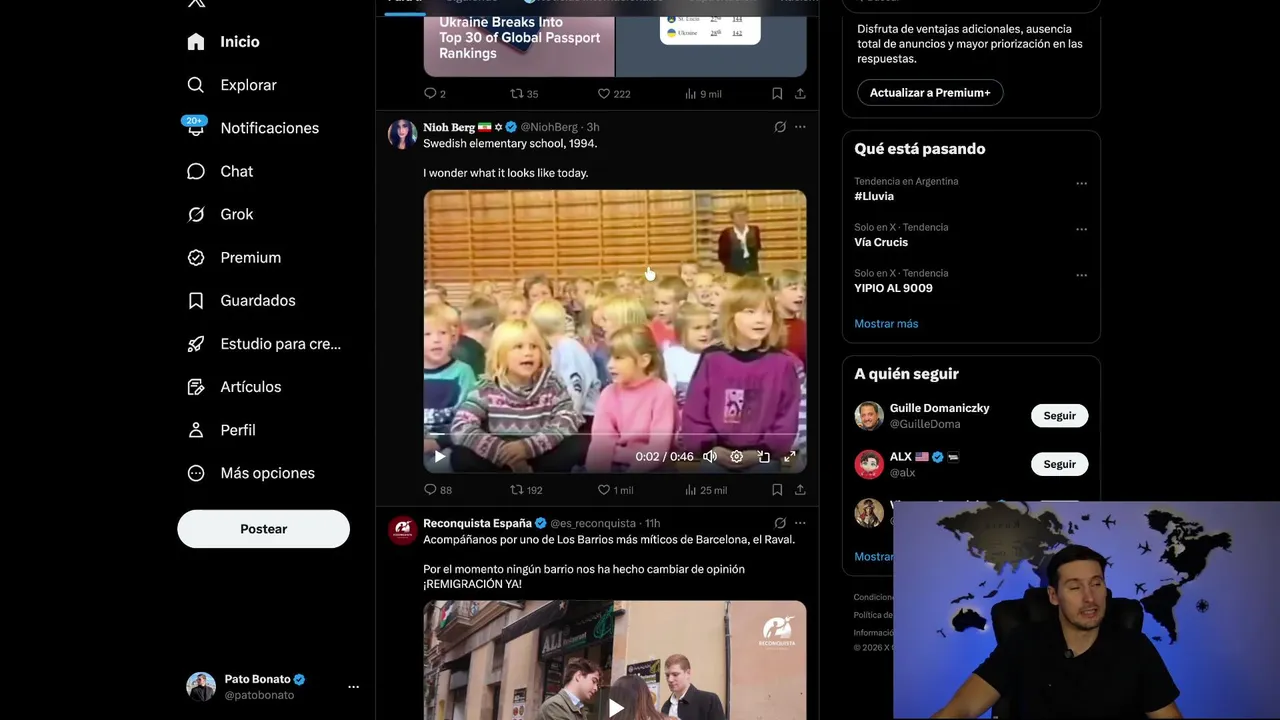
Task: Play the Swedish school video
Action: click(440, 456)
